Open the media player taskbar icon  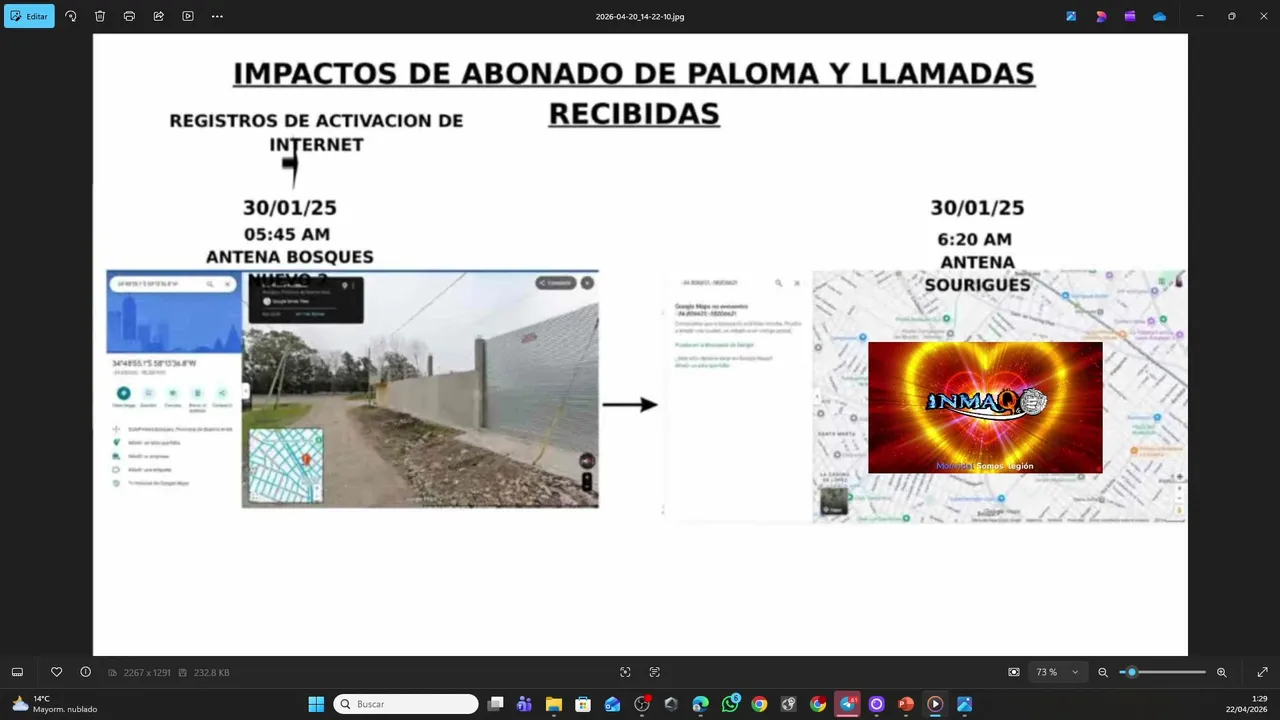(935, 704)
